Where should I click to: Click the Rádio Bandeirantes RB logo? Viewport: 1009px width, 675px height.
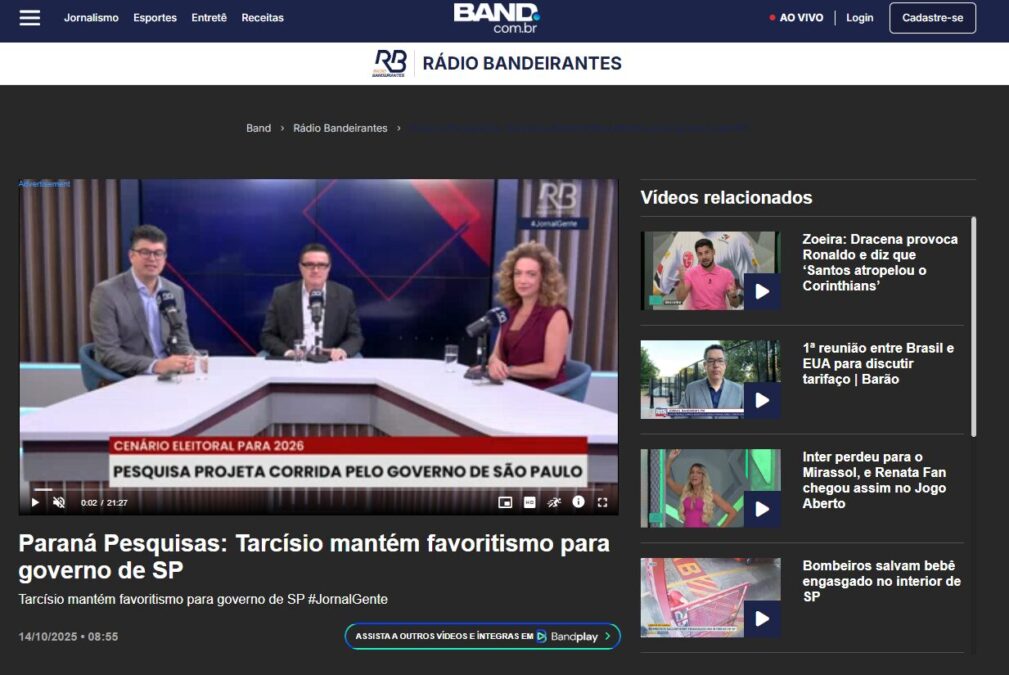(389, 64)
